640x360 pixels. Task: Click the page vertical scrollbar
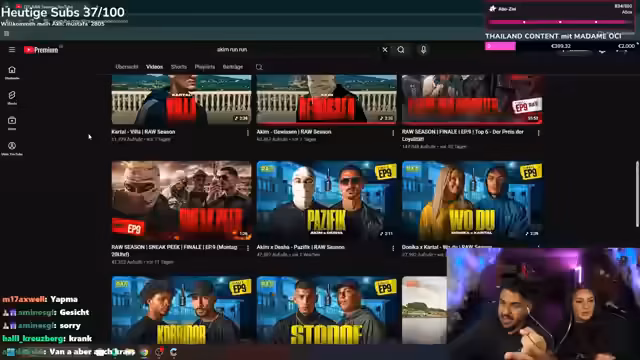(637, 194)
